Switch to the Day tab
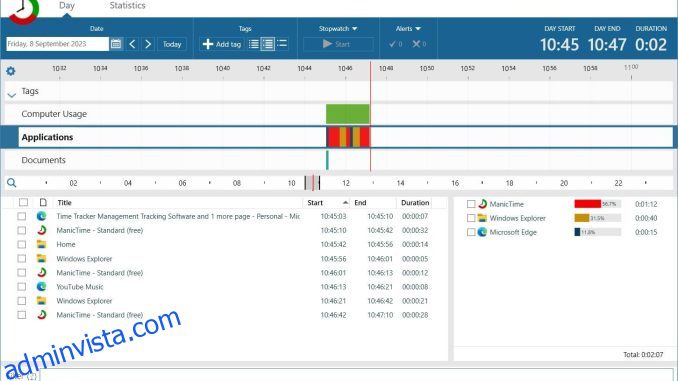Image resolution: width=678 pixels, height=381 pixels. click(x=67, y=6)
